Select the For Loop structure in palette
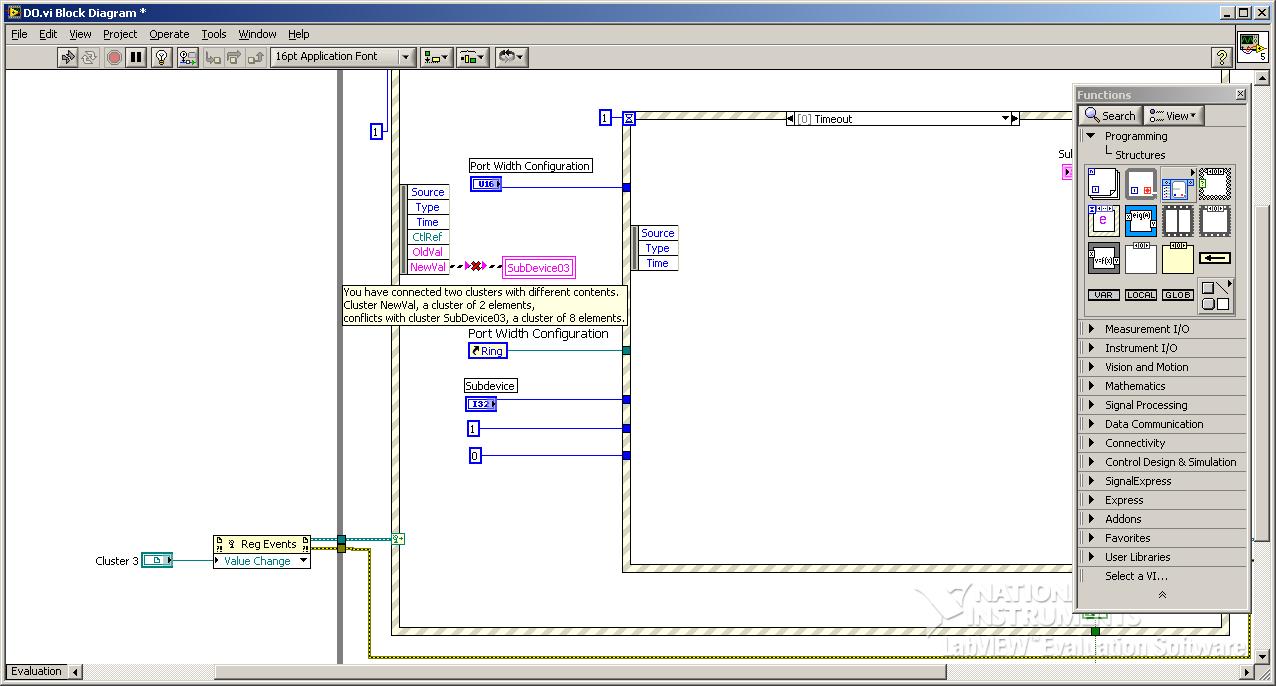Screen dimensions: 1276x686 1103,183
